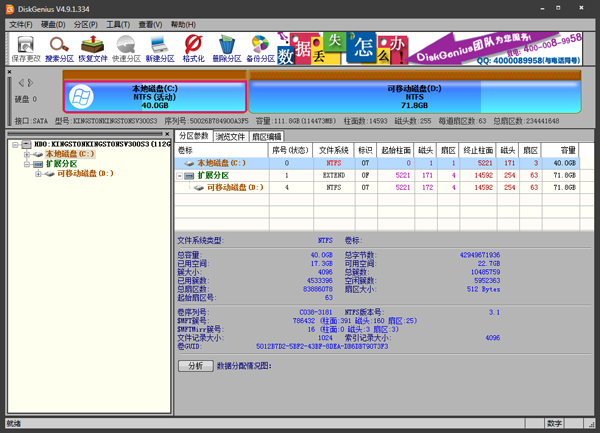
Task: Click the 保存更改 save changes toolbar icon
Action: point(26,49)
